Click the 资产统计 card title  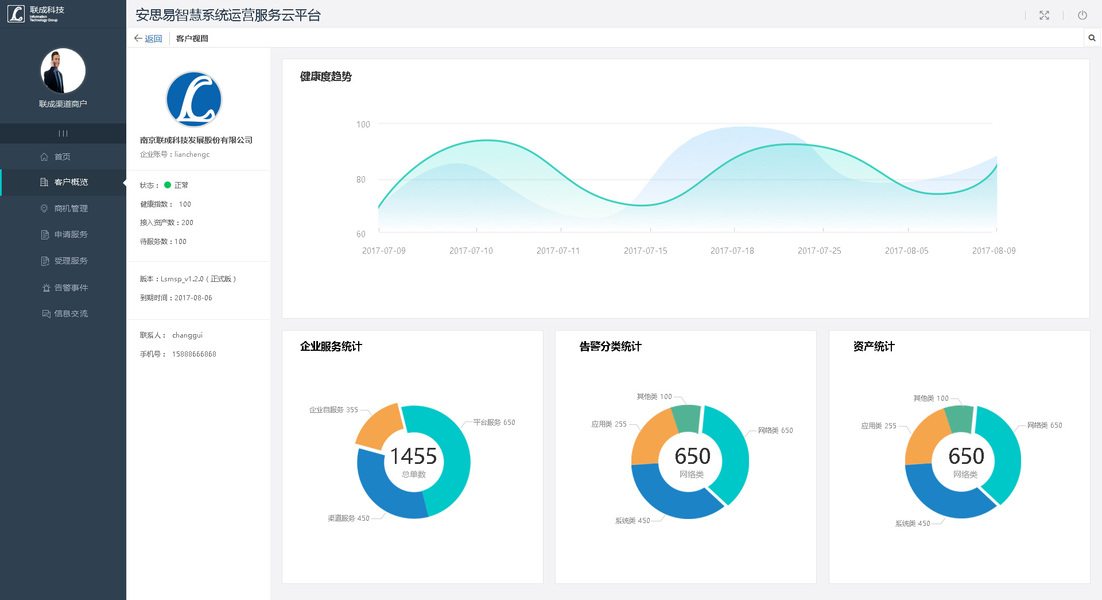pyautogui.click(x=874, y=346)
